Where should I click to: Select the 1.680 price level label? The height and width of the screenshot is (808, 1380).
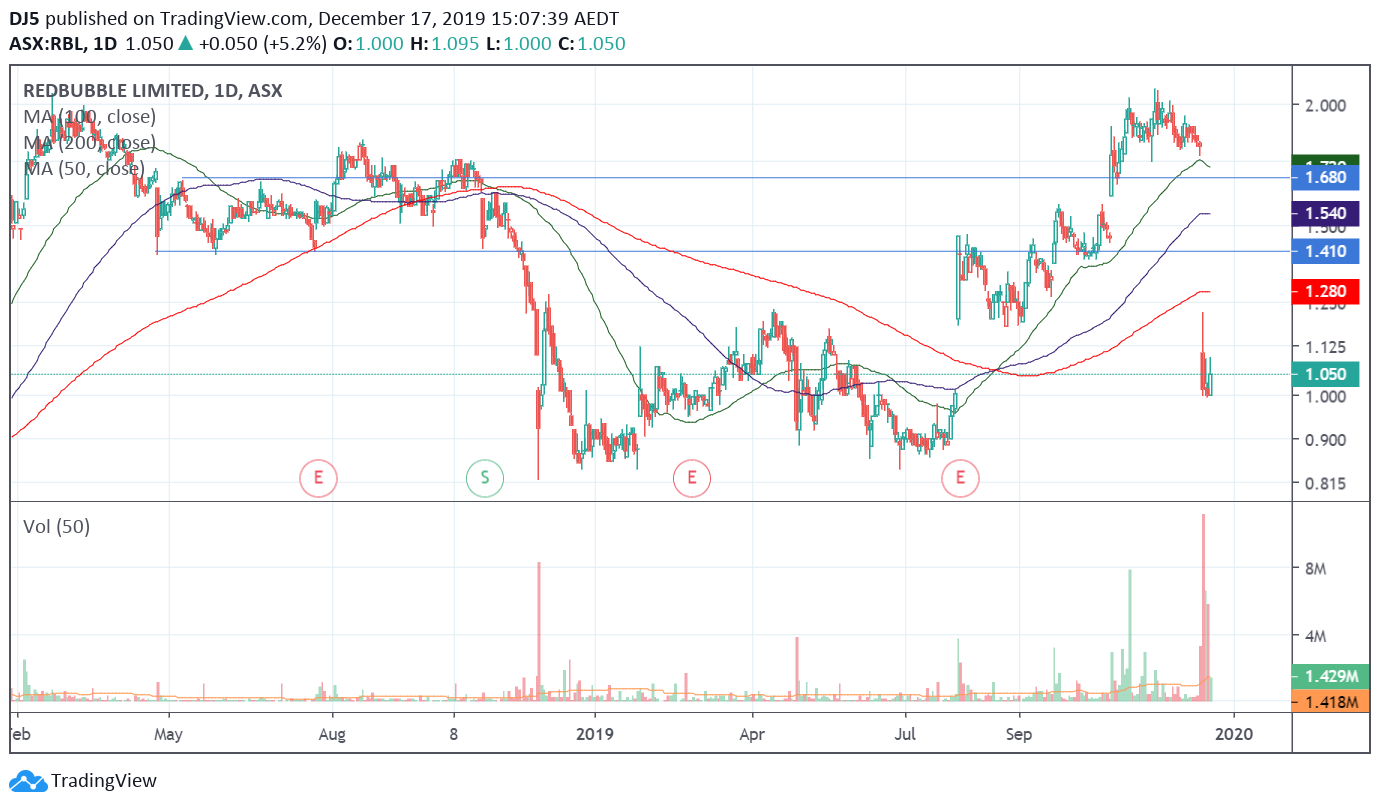1325,178
